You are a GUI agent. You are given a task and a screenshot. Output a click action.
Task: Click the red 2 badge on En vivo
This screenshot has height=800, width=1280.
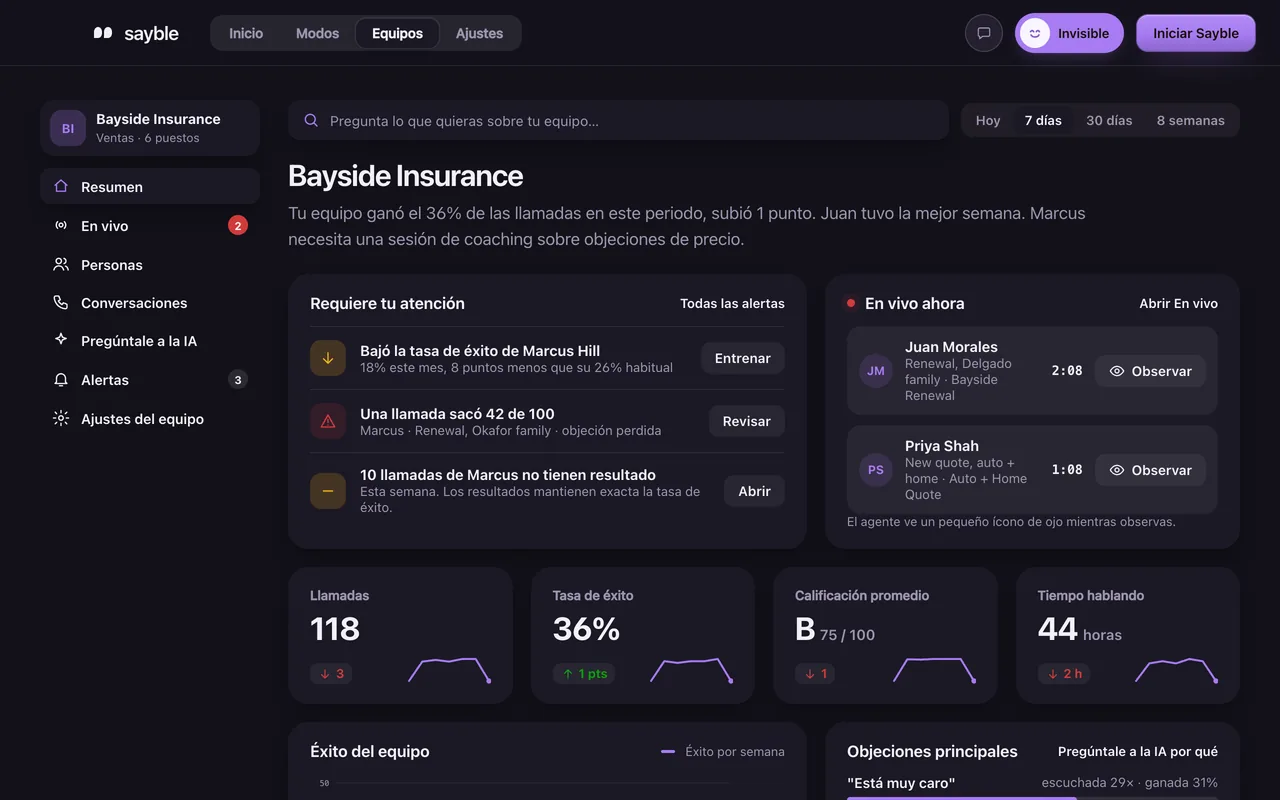(x=238, y=226)
